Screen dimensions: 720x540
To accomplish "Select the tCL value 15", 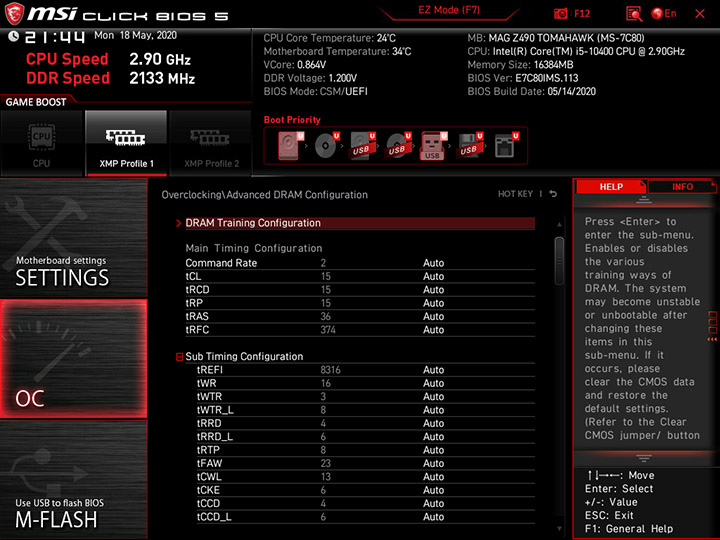I will pos(326,276).
